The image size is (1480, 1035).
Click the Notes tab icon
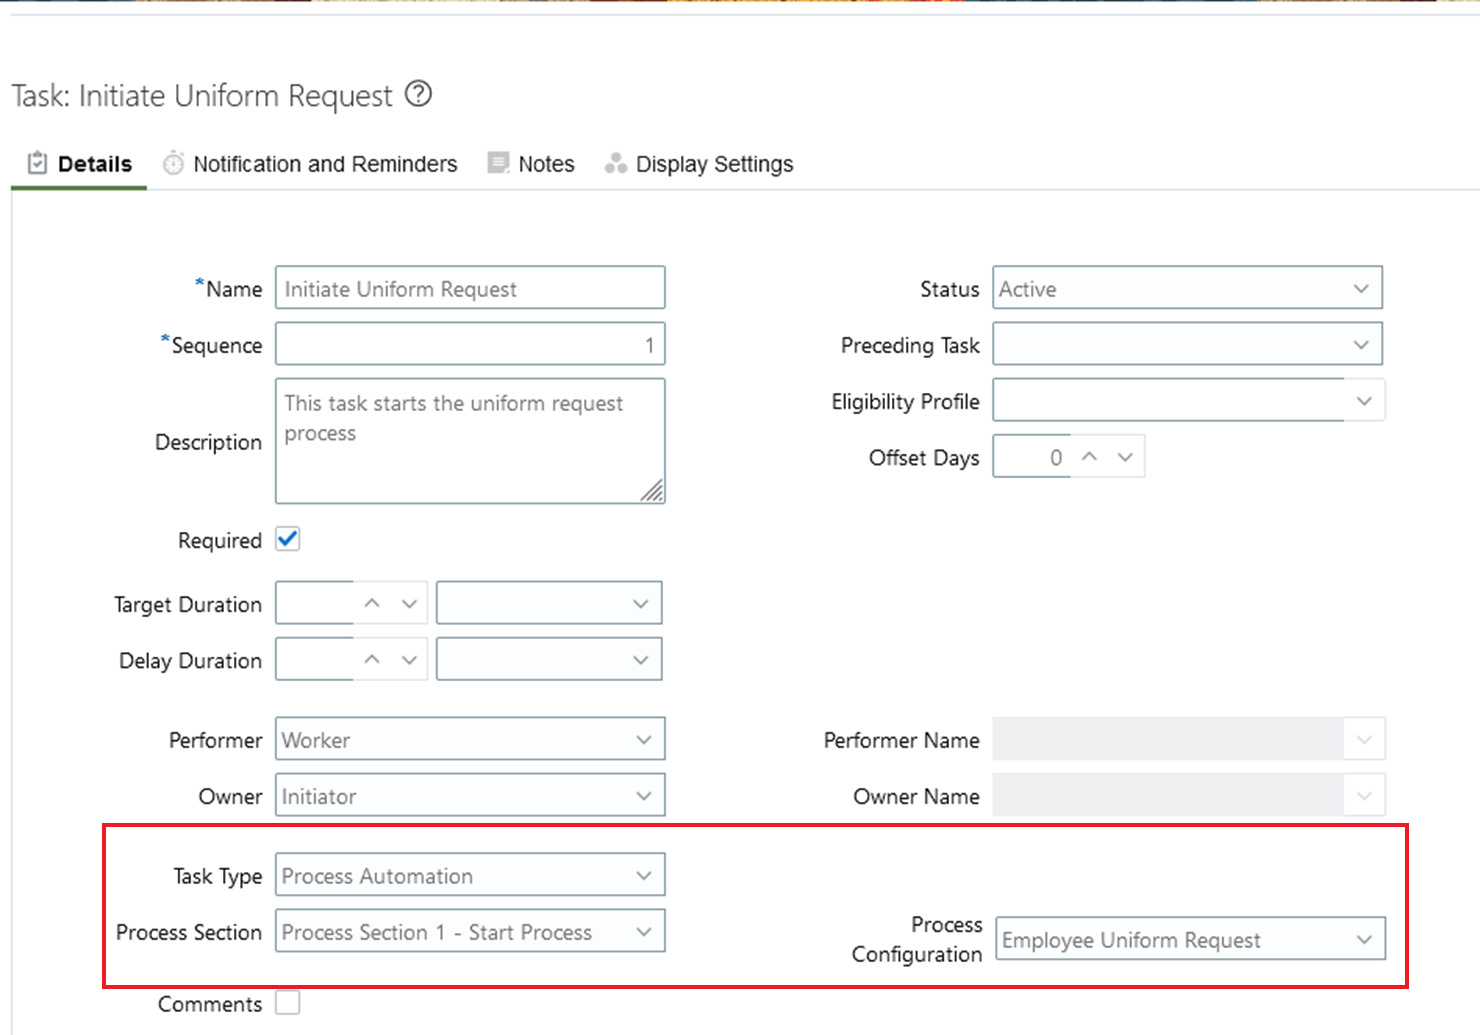498,163
